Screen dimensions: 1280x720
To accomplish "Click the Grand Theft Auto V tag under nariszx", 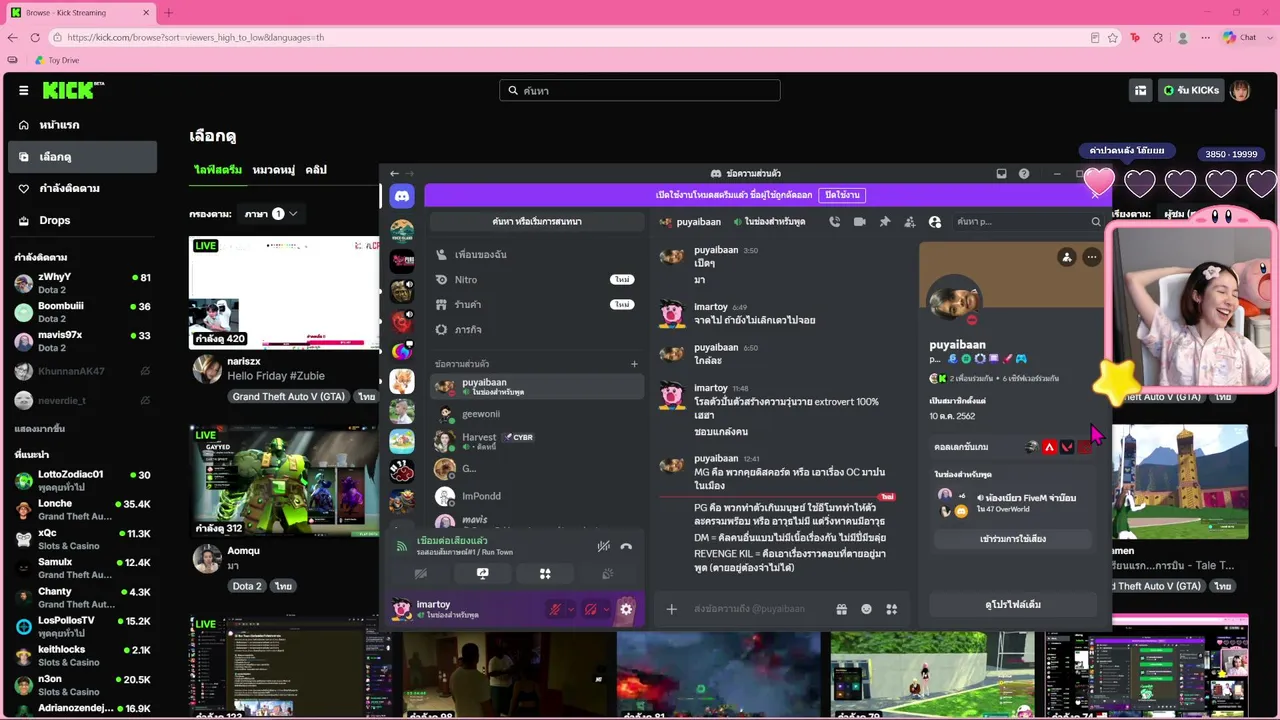I will pos(289,397).
